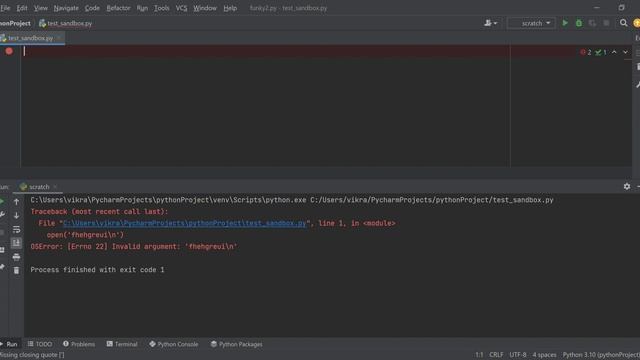The width and height of the screenshot is (640, 360).
Task: Change CRLF line separator in status bar
Action: coord(496,355)
